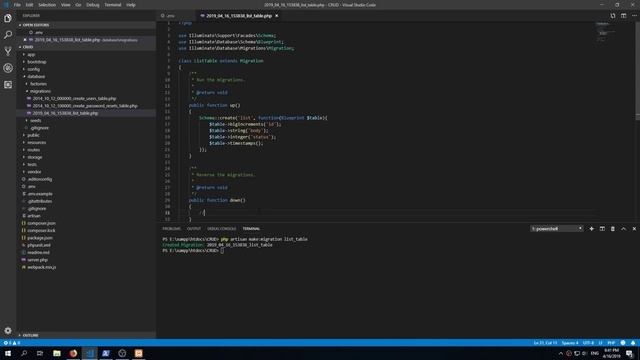The height and width of the screenshot is (360, 640).
Task: Click the open changes icon in editor toolbar
Action: click(613, 16)
